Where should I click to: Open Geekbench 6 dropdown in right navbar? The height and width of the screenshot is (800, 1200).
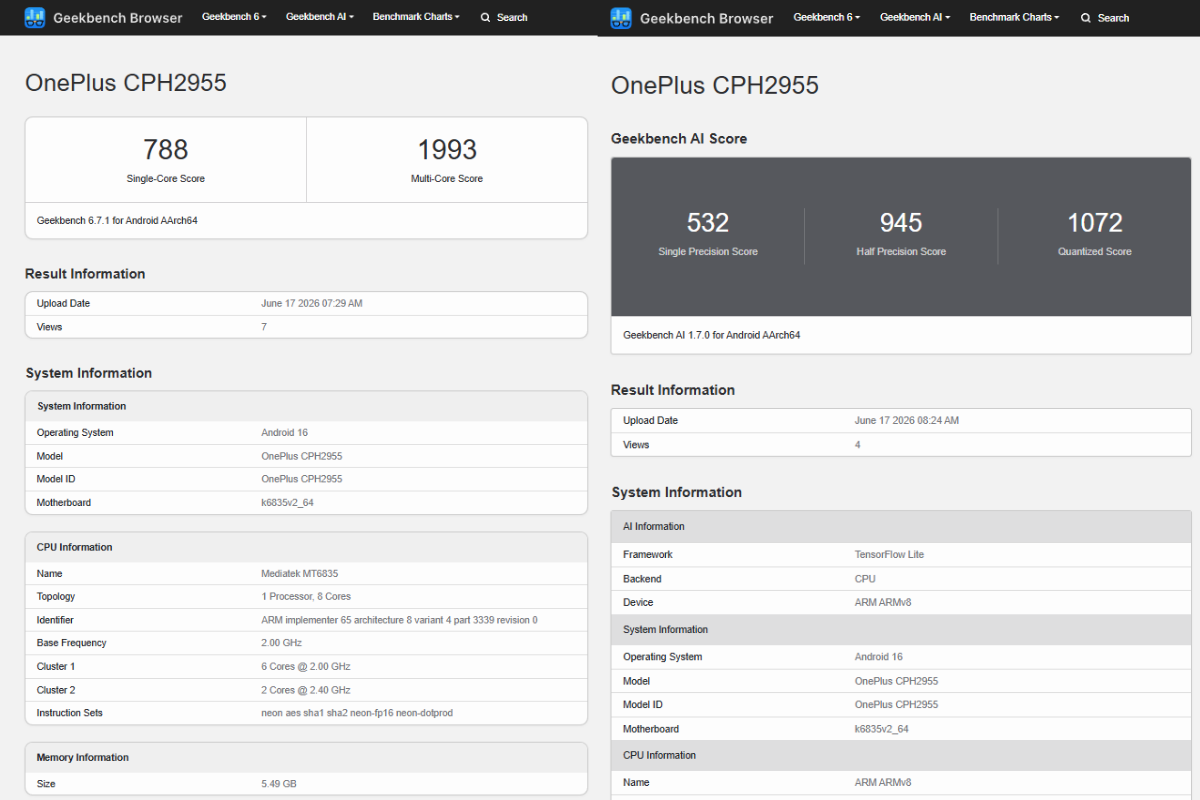826,17
